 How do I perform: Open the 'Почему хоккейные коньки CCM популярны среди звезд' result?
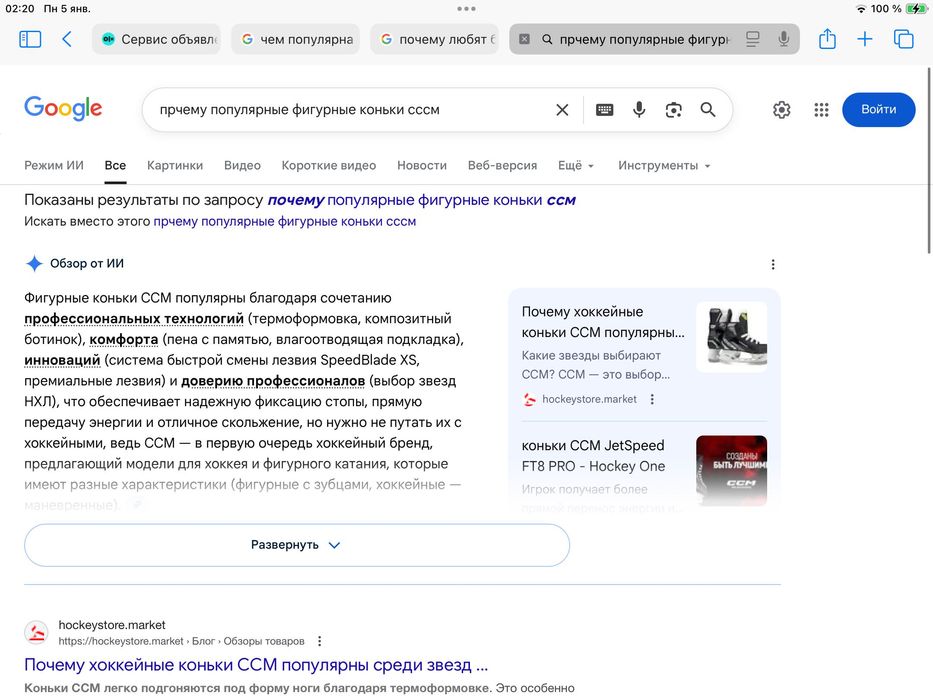point(256,665)
